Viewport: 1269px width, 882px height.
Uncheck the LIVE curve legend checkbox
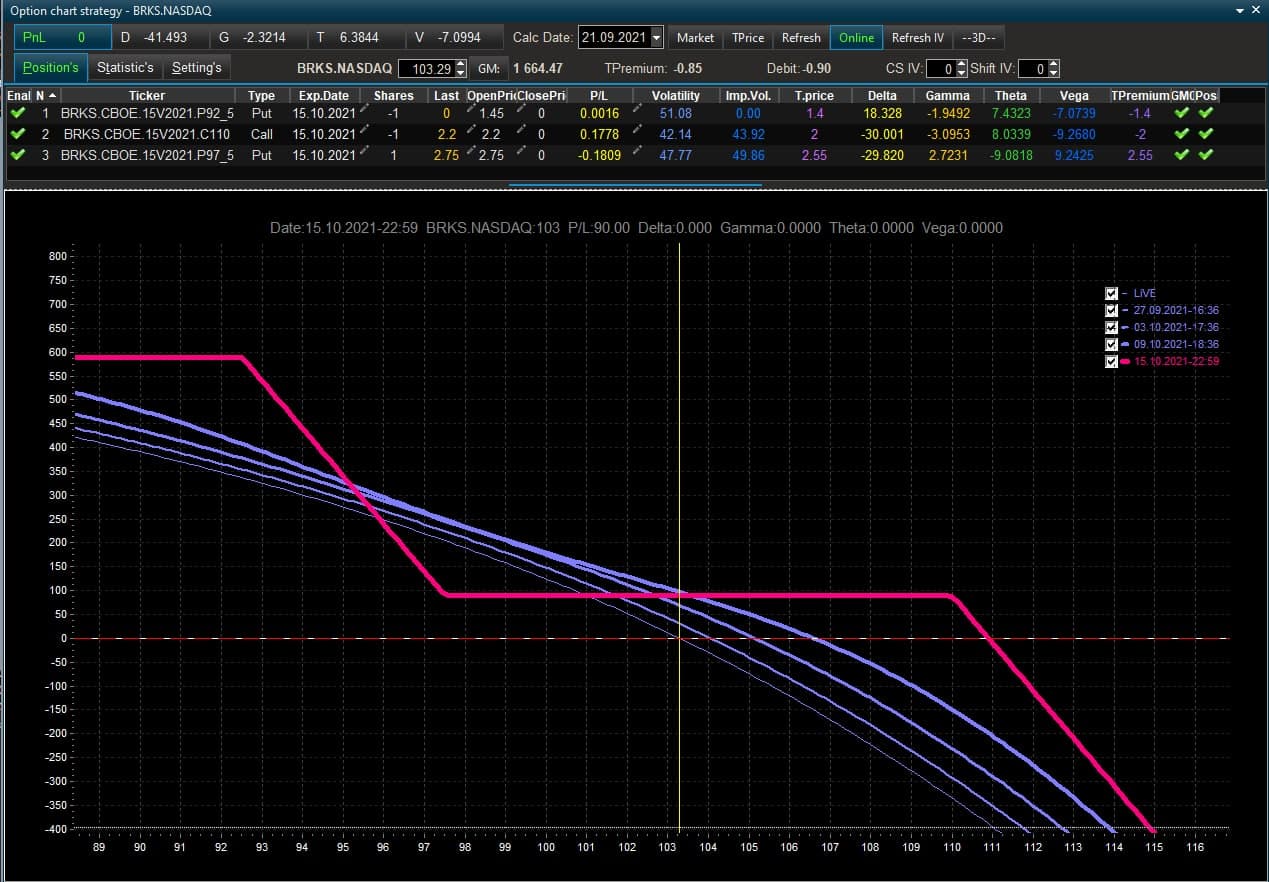point(1111,293)
